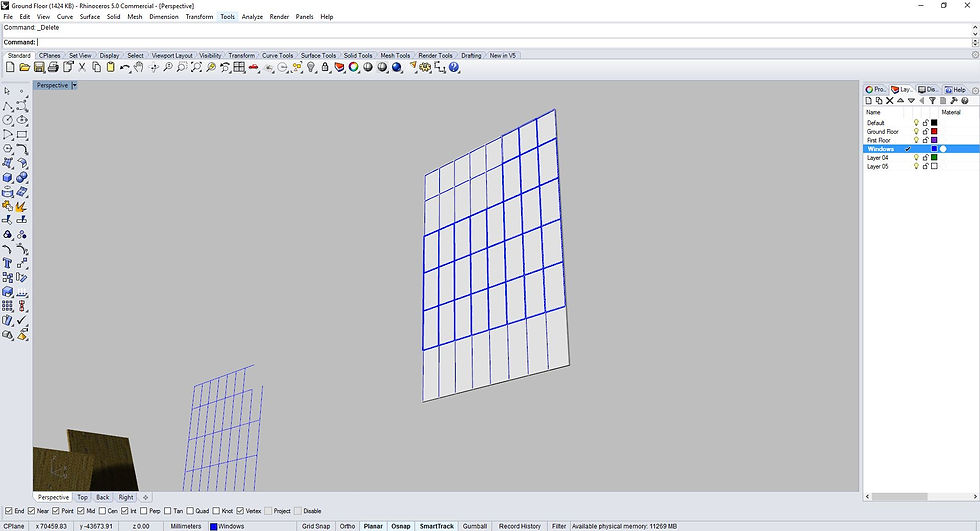Viewport: 980px width, 531px height.
Task: Move layer up with the up triangle
Action: [x=900, y=101]
